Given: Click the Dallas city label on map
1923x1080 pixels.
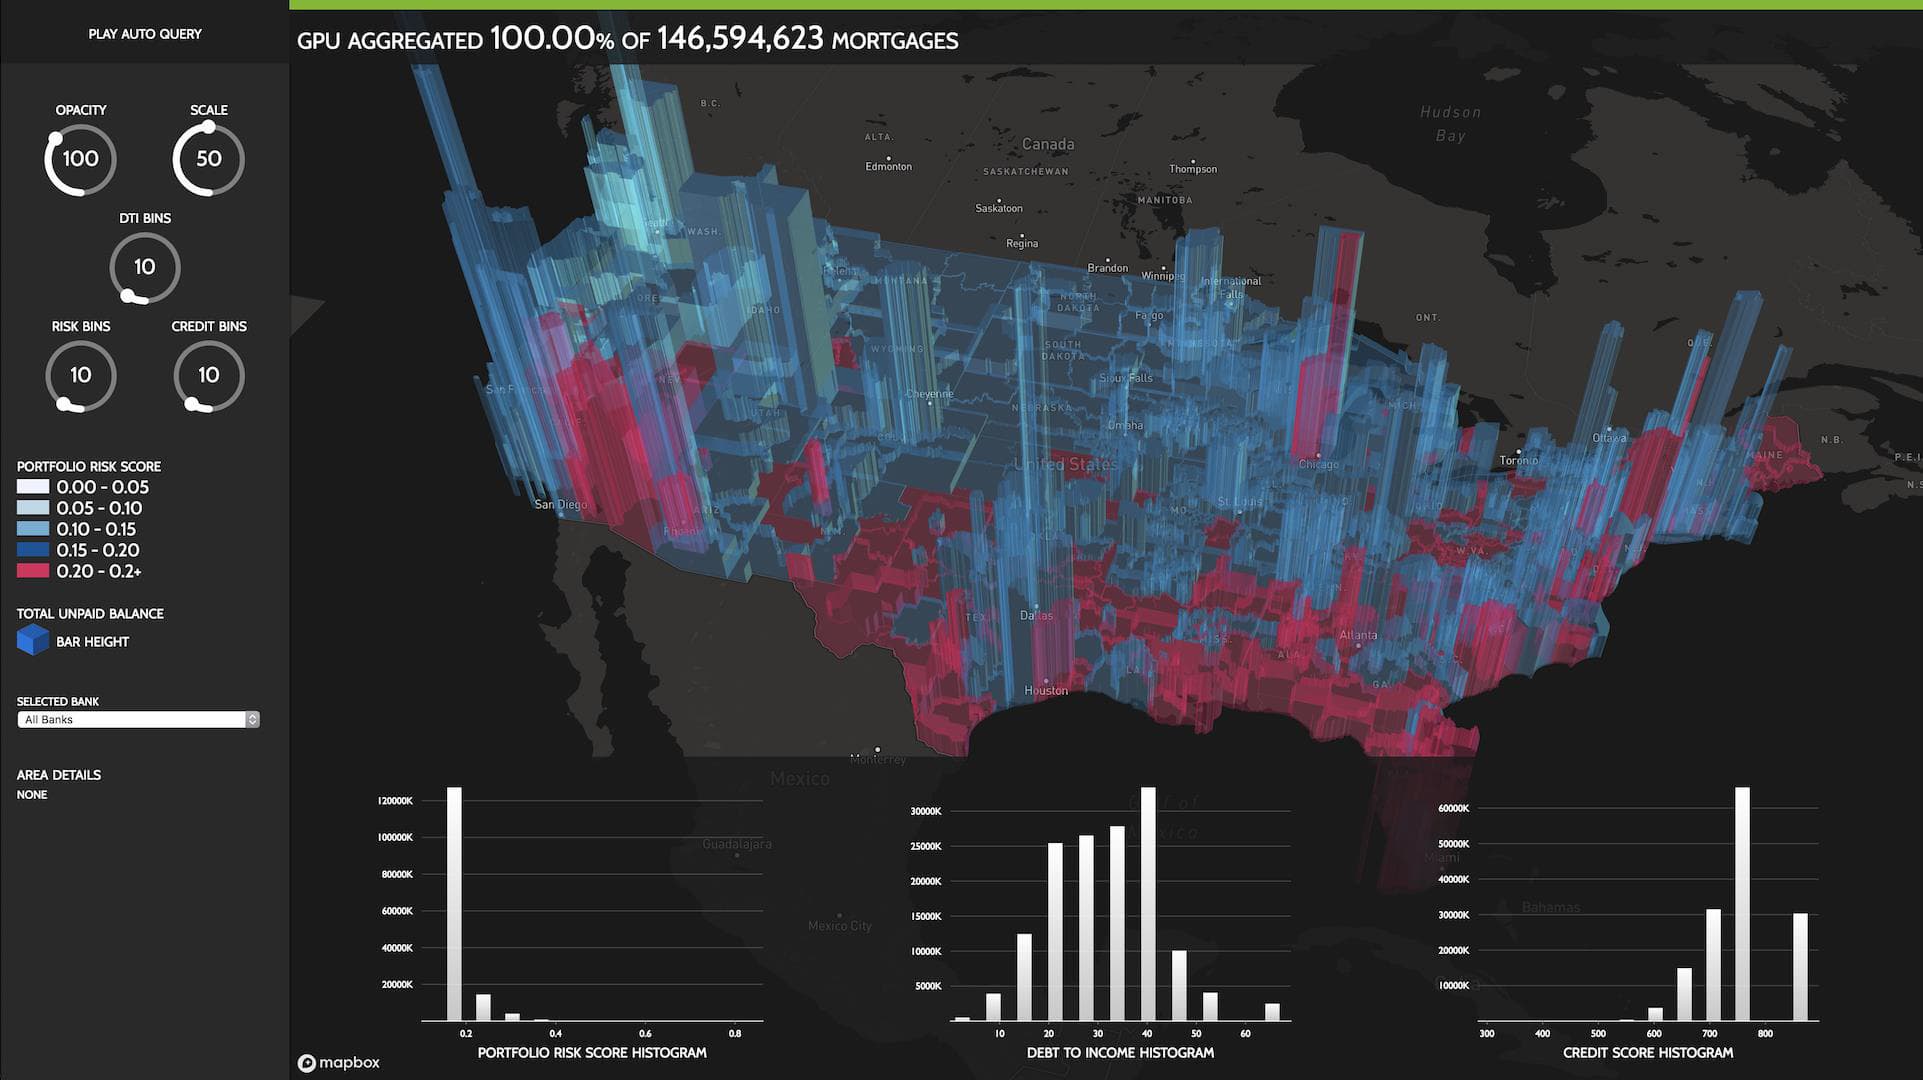Looking at the screenshot, I should (1036, 615).
